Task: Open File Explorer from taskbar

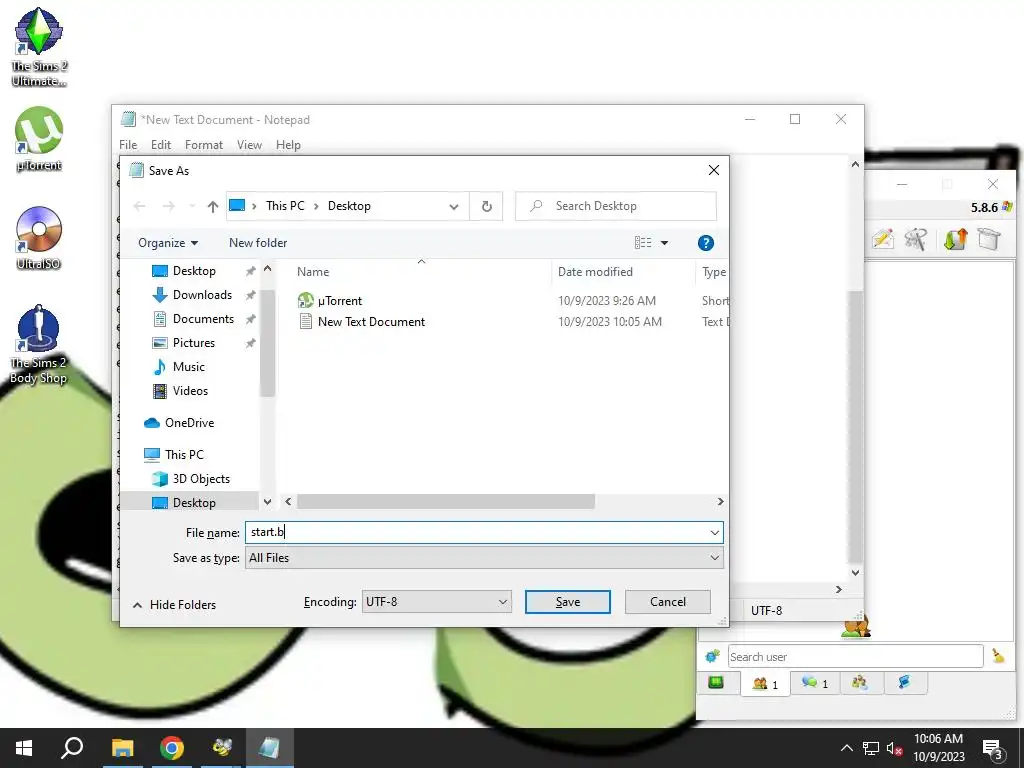Action: tap(122, 748)
